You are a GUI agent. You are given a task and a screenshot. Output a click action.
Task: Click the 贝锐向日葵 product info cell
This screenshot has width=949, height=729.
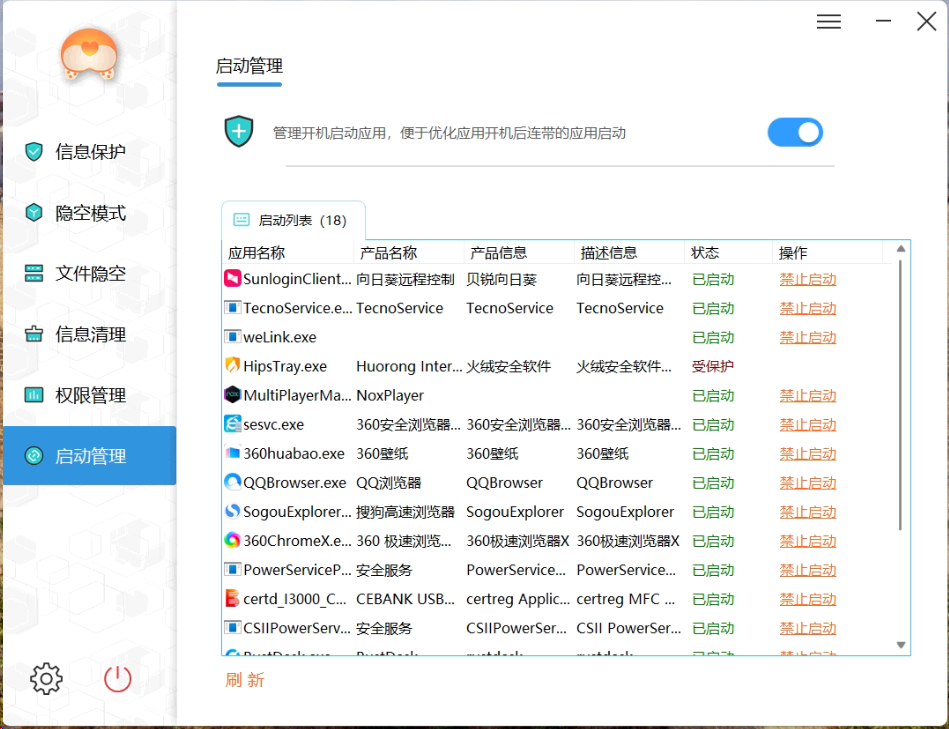501,280
